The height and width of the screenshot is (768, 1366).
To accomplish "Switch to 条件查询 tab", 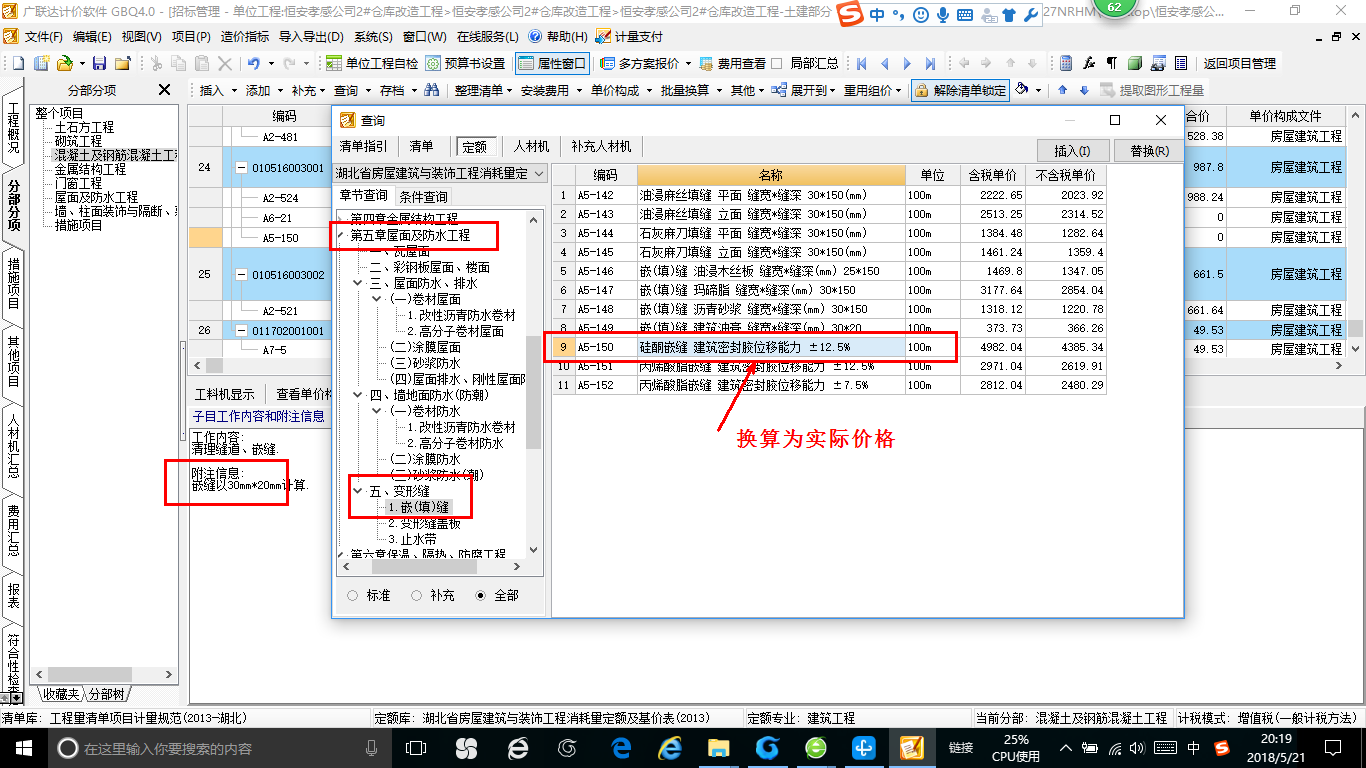I will tap(424, 196).
